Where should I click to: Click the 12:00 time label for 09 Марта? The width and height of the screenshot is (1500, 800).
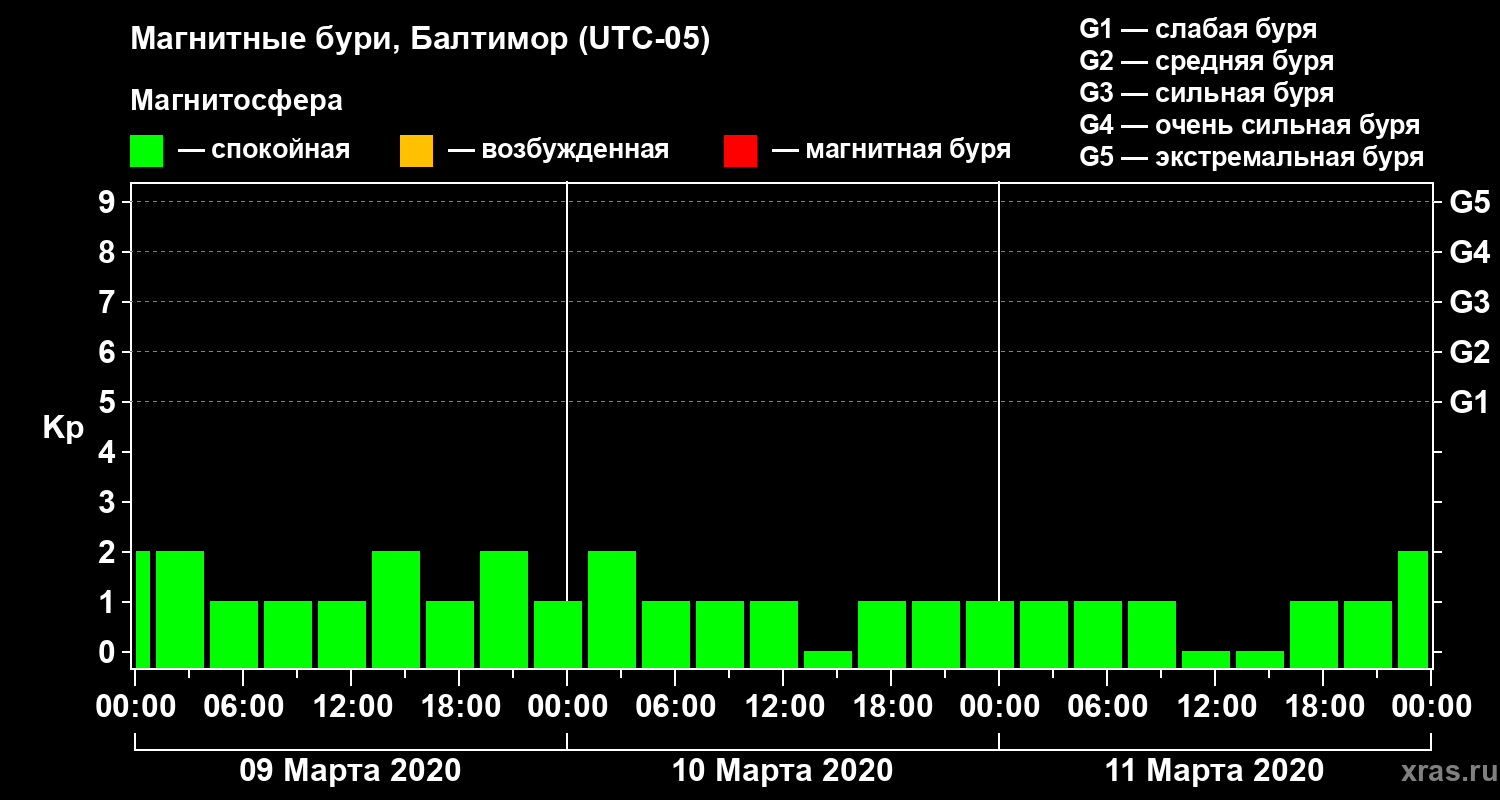tap(351, 706)
